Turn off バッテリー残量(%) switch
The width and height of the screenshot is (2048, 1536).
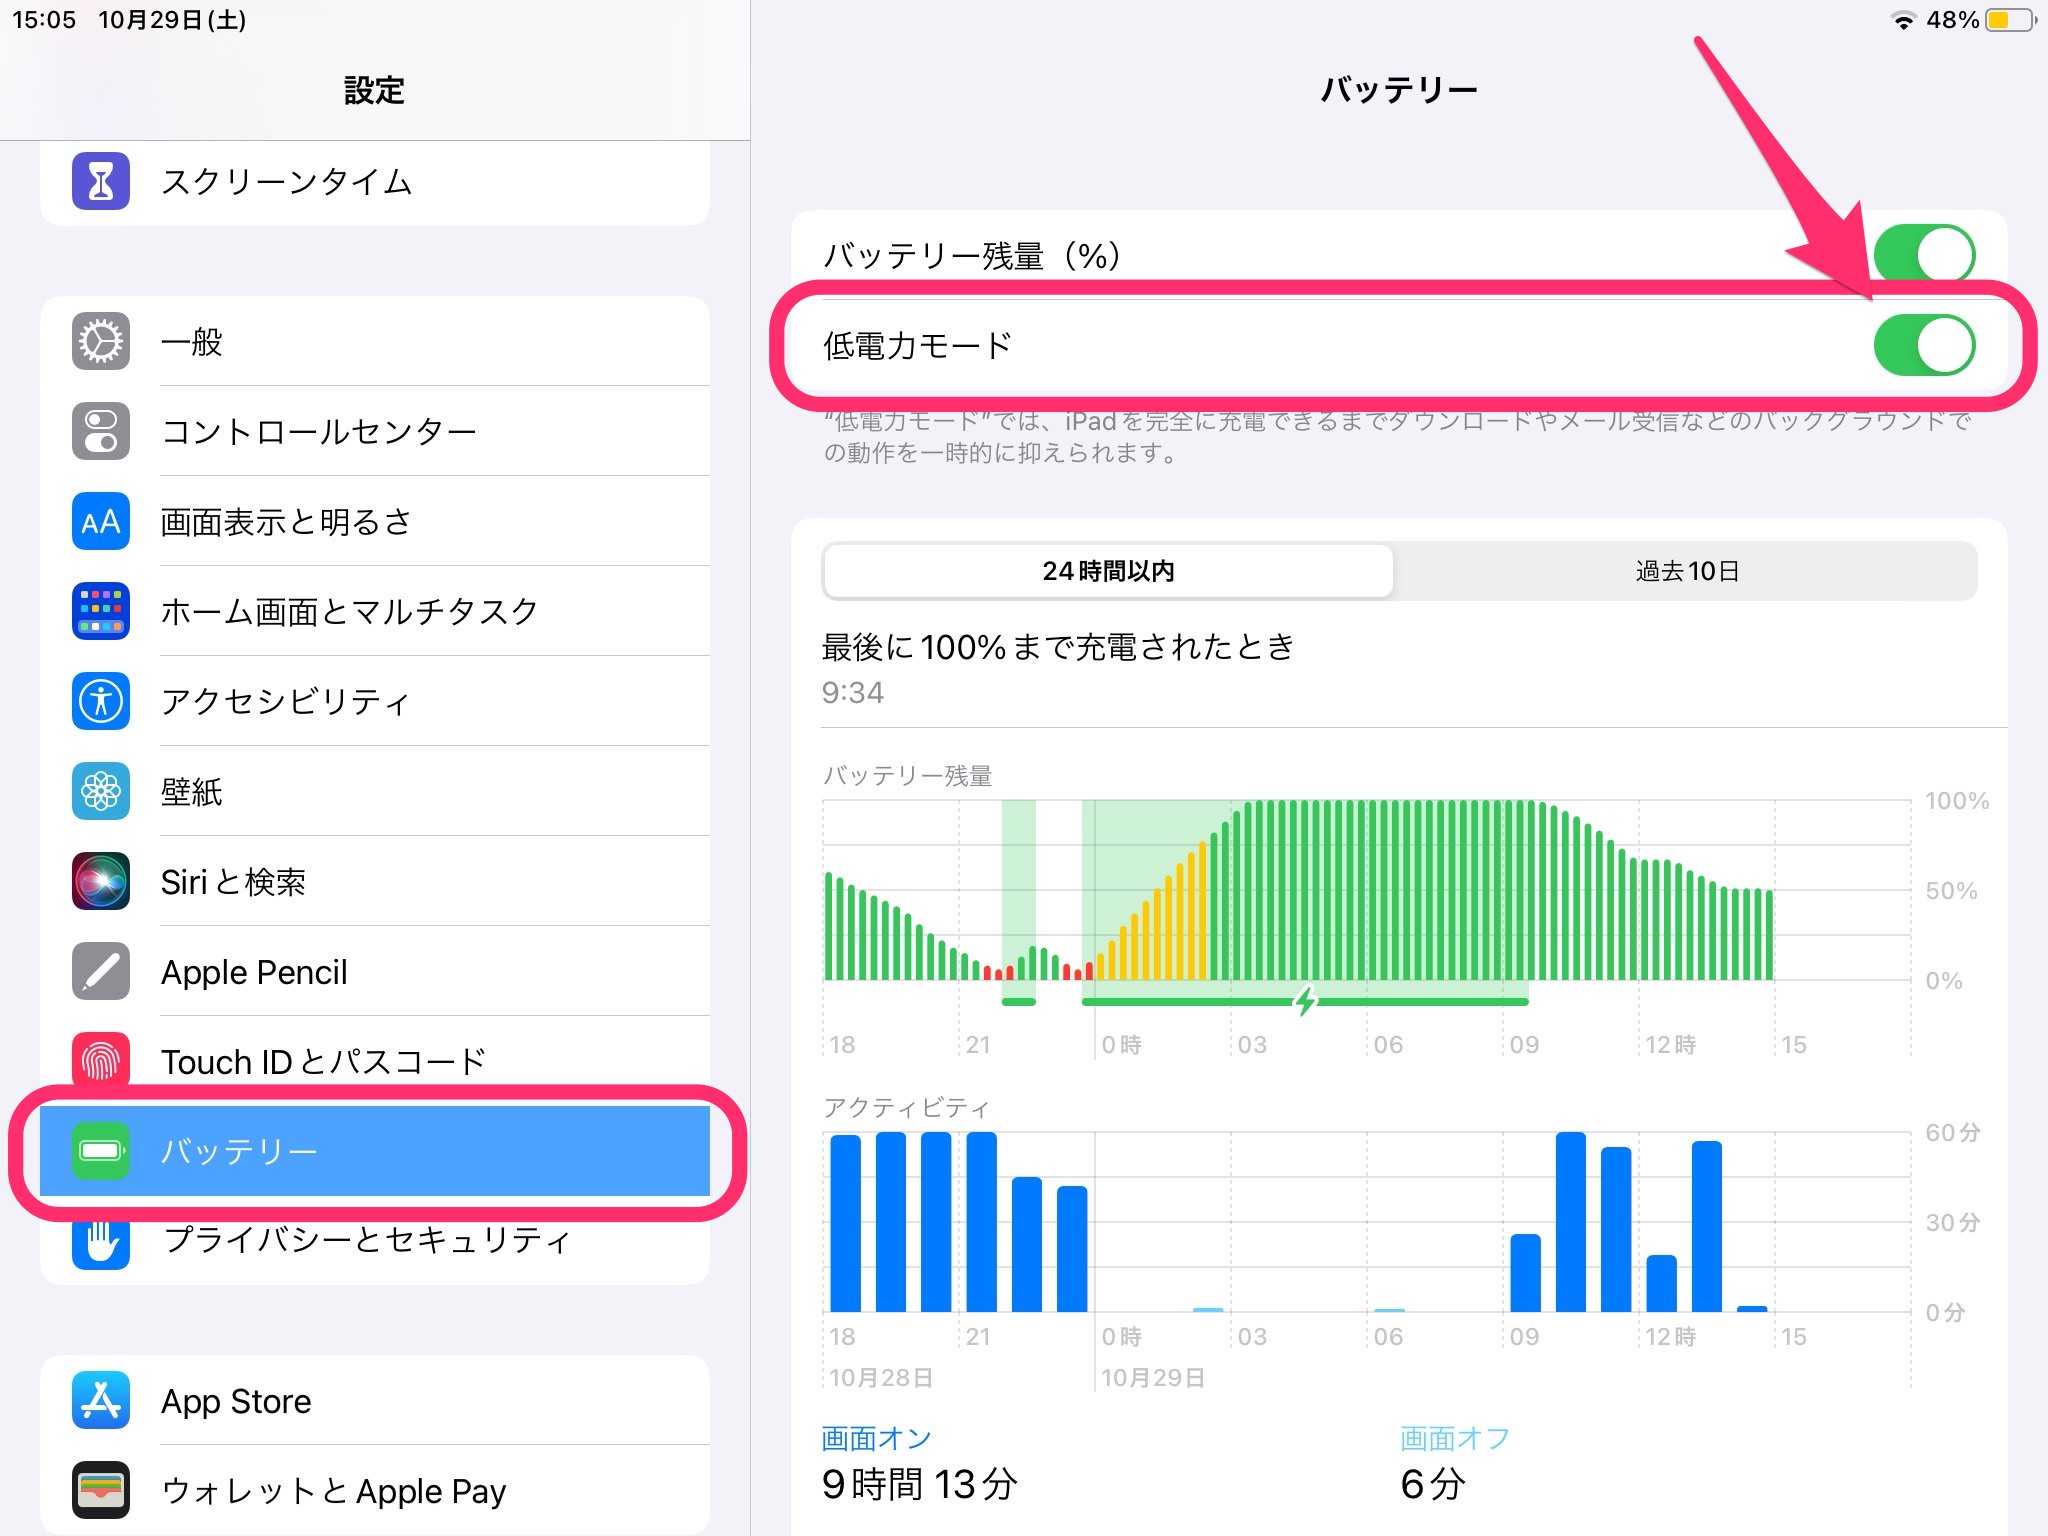pos(1924,255)
